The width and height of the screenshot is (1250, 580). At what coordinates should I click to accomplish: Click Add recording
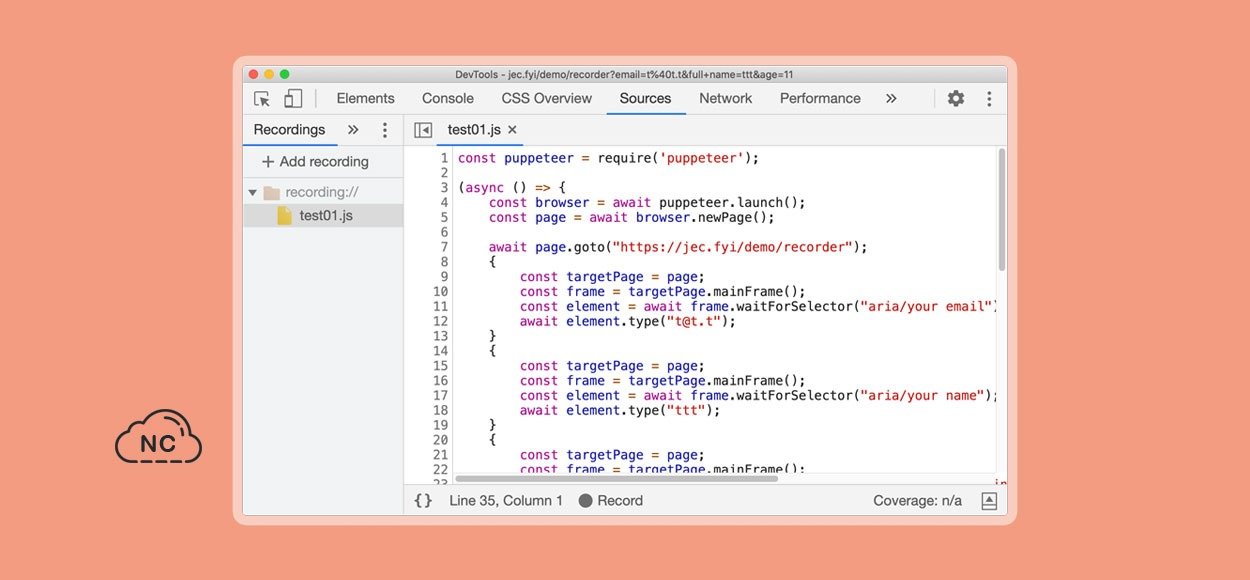315,161
